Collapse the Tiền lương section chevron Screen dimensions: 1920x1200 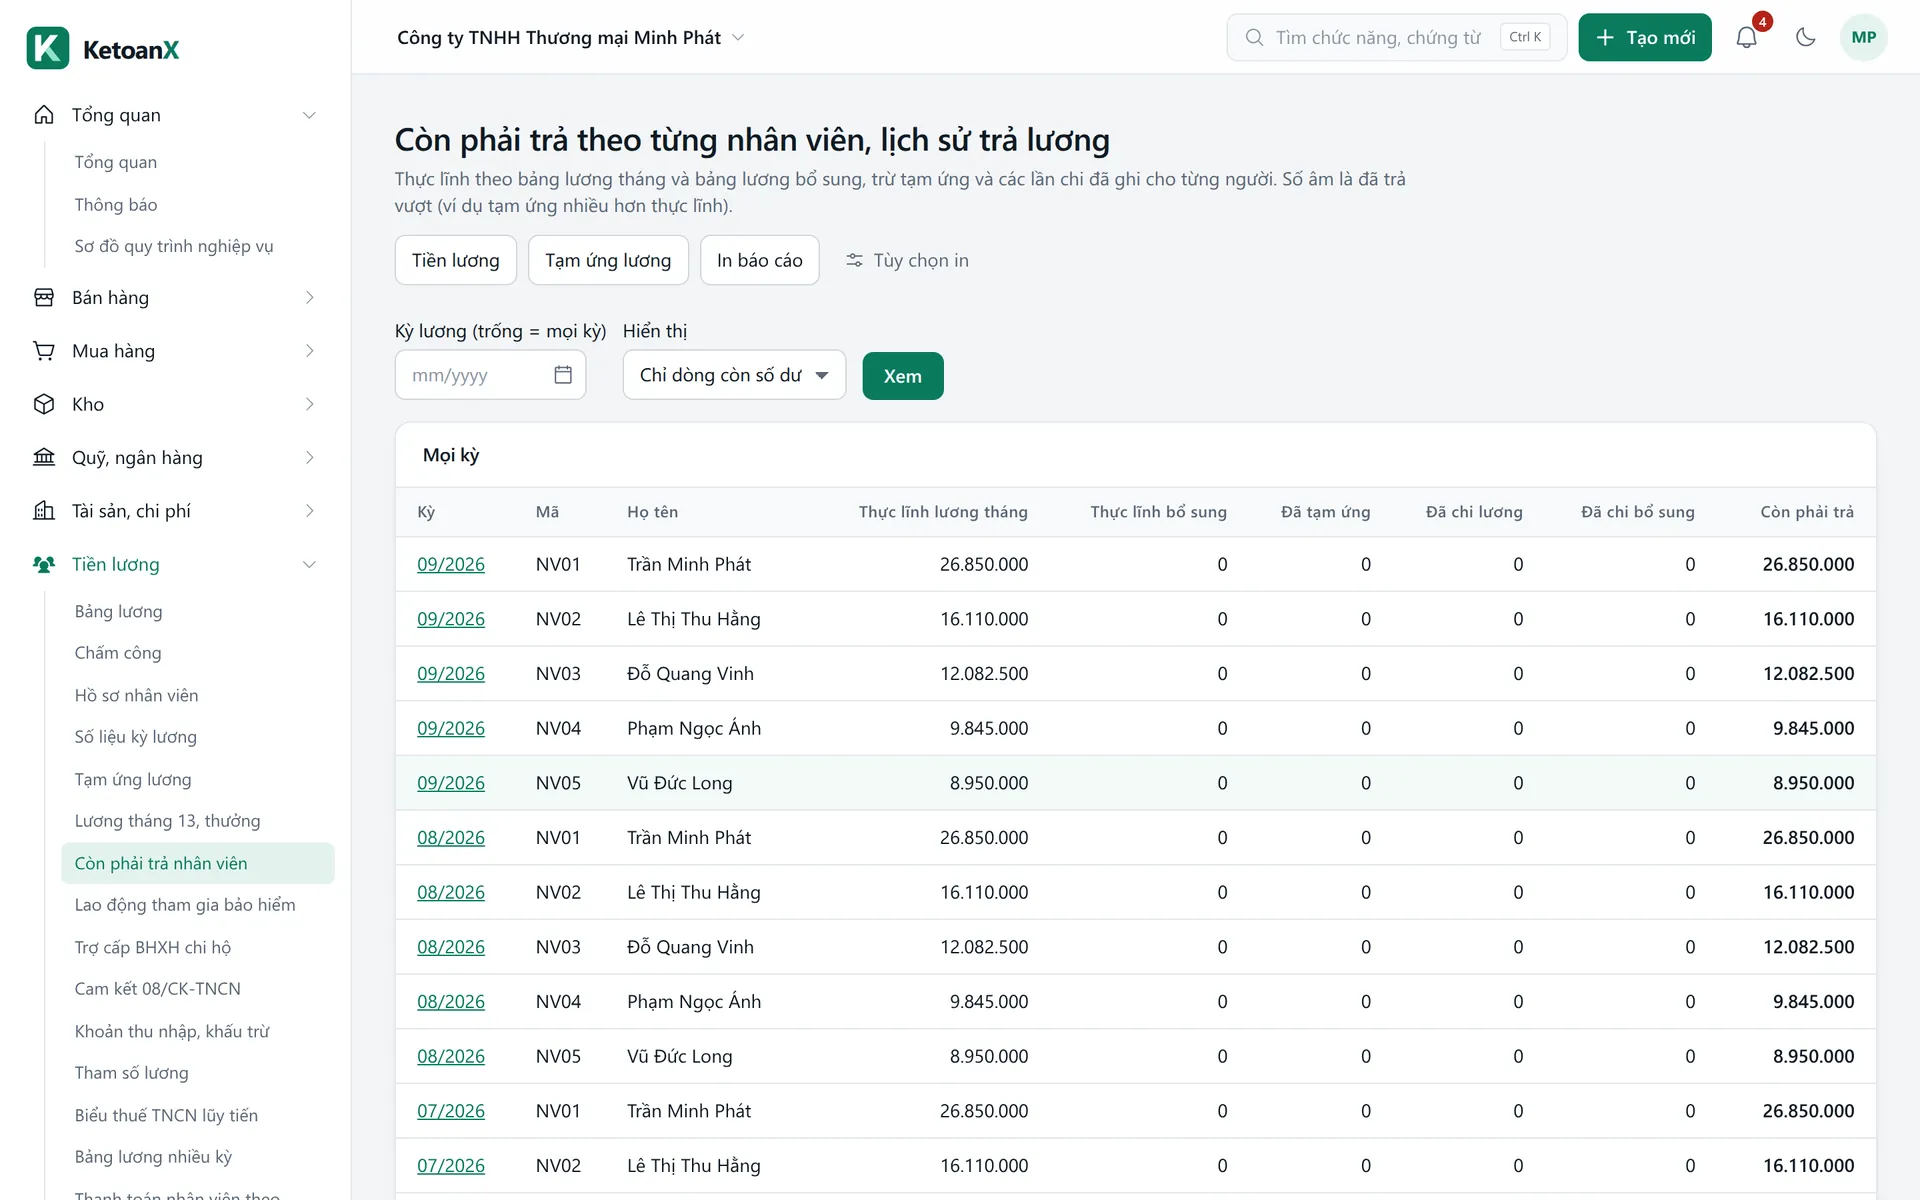coord(309,565)
